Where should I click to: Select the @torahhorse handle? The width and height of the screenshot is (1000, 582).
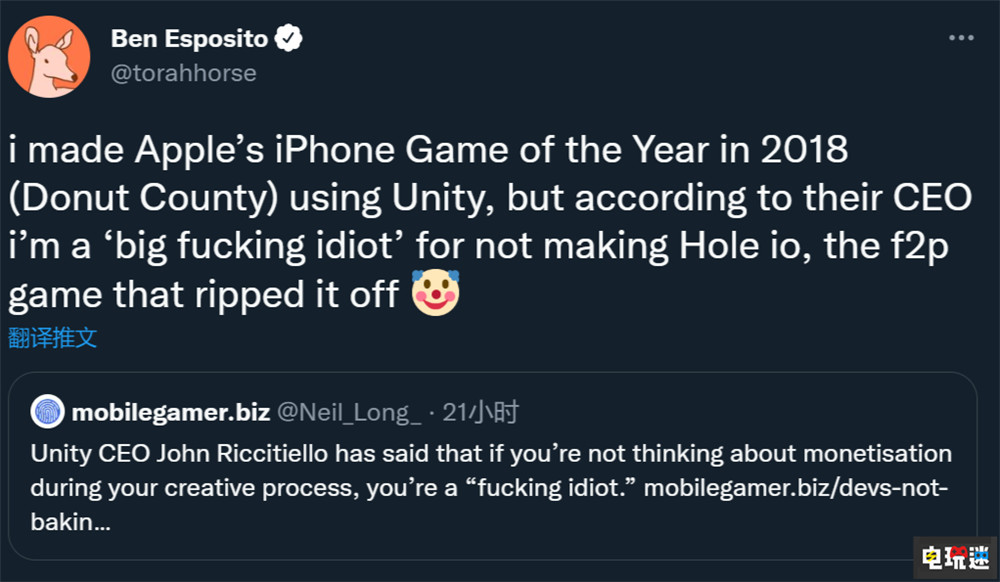tap(184, 72)
